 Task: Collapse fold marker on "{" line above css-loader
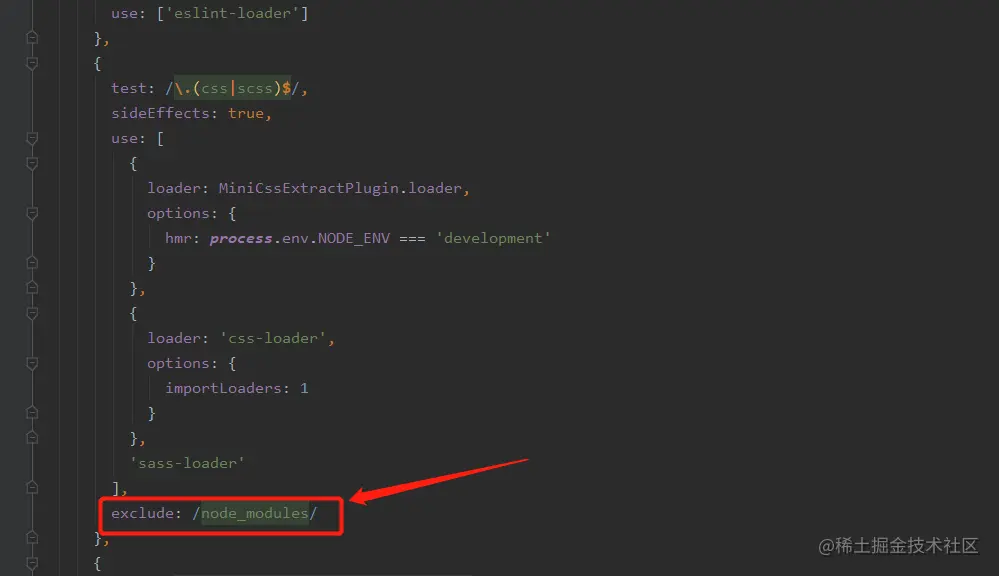32,313
